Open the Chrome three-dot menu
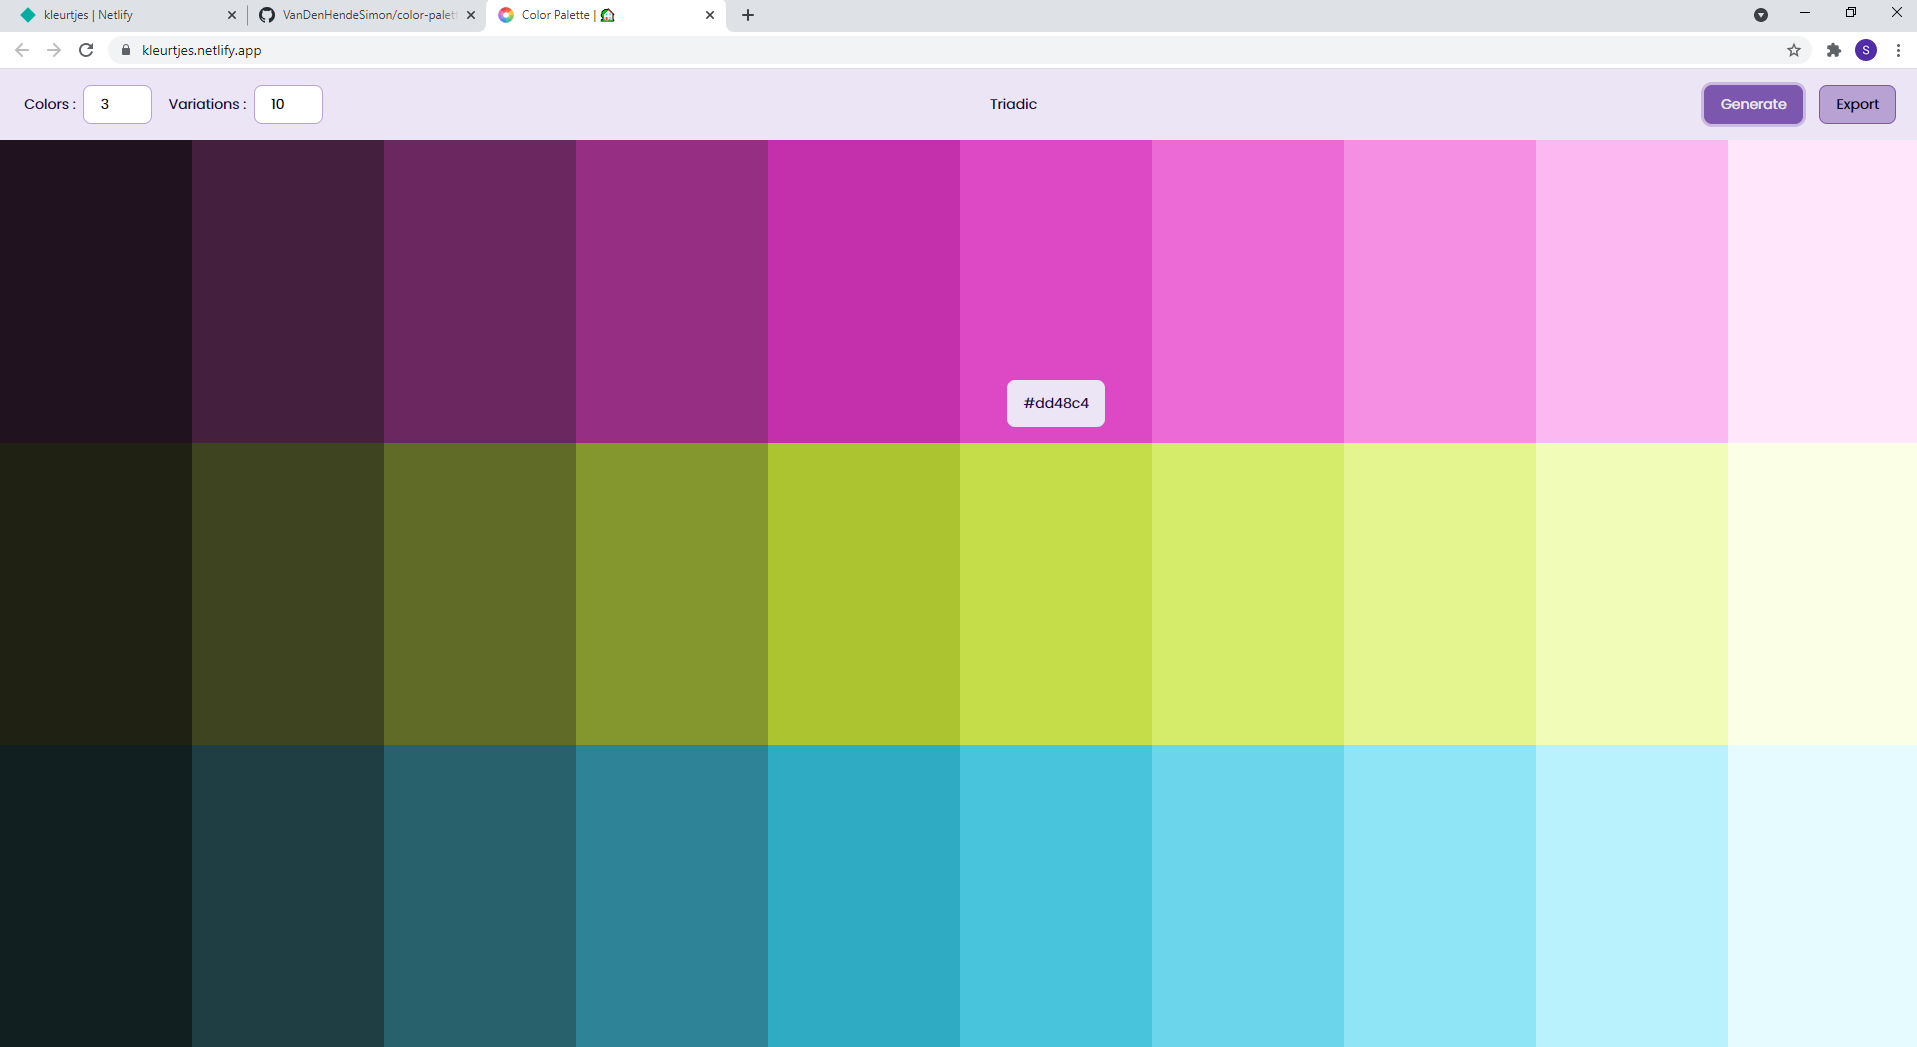 1898,50
